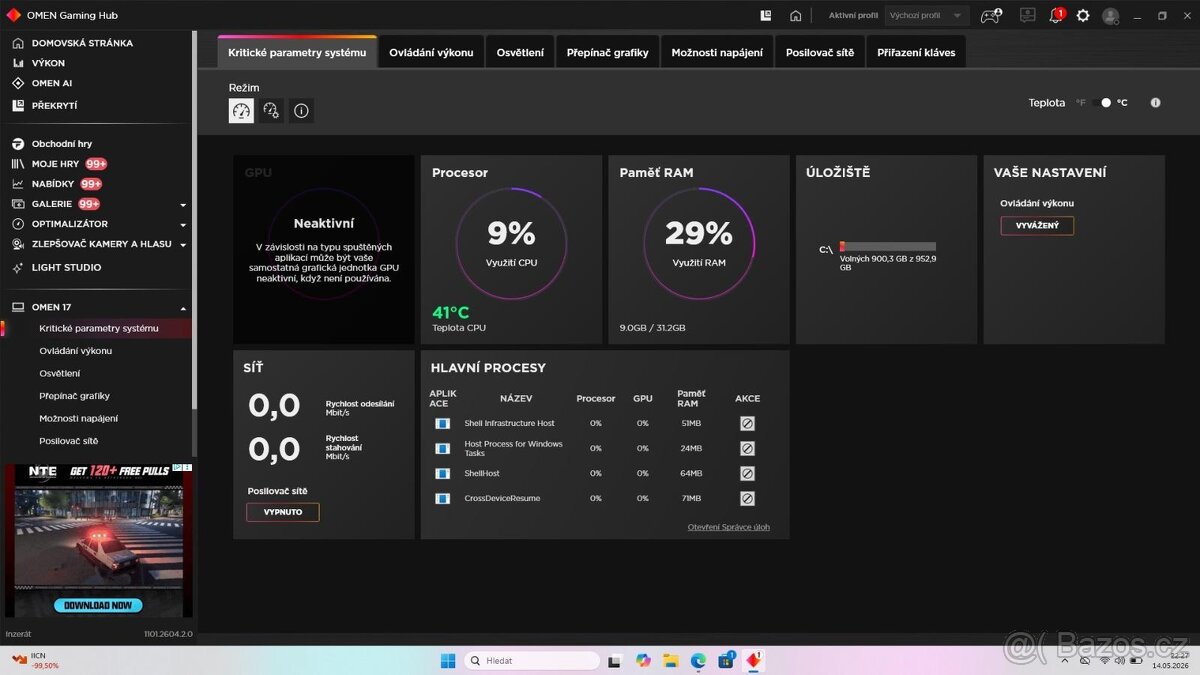Switch to the Posilovač sítě tab
The height and width of the screenshot is (675, 1200).
(820, 52)
